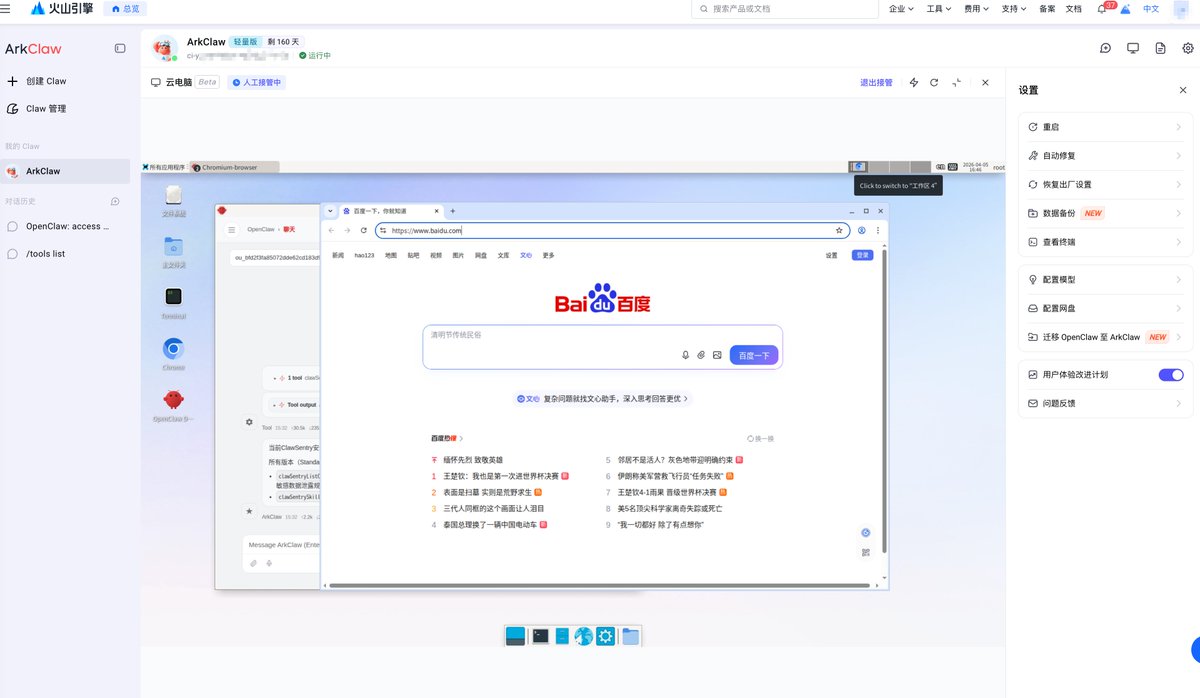Open the Chrome icon on remote desktop
Viewport: 1200px width, 698px height.
173,348
